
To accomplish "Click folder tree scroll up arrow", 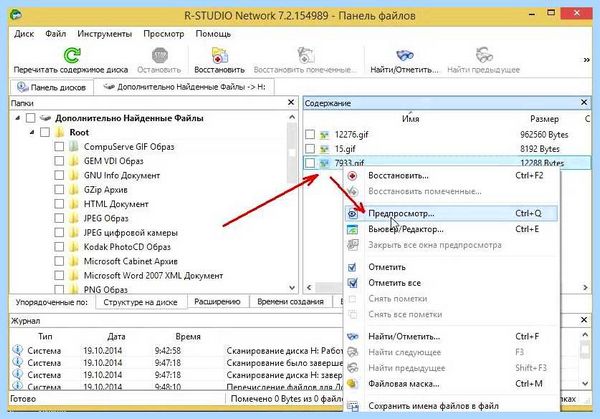I will (292, 117).
